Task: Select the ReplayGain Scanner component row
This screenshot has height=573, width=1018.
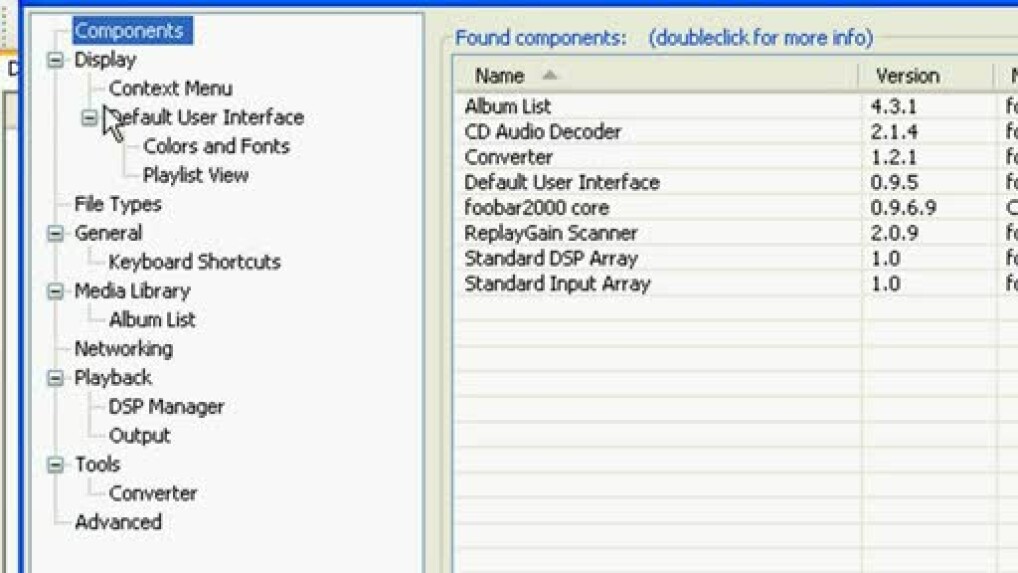Action: tap(550, 233)
